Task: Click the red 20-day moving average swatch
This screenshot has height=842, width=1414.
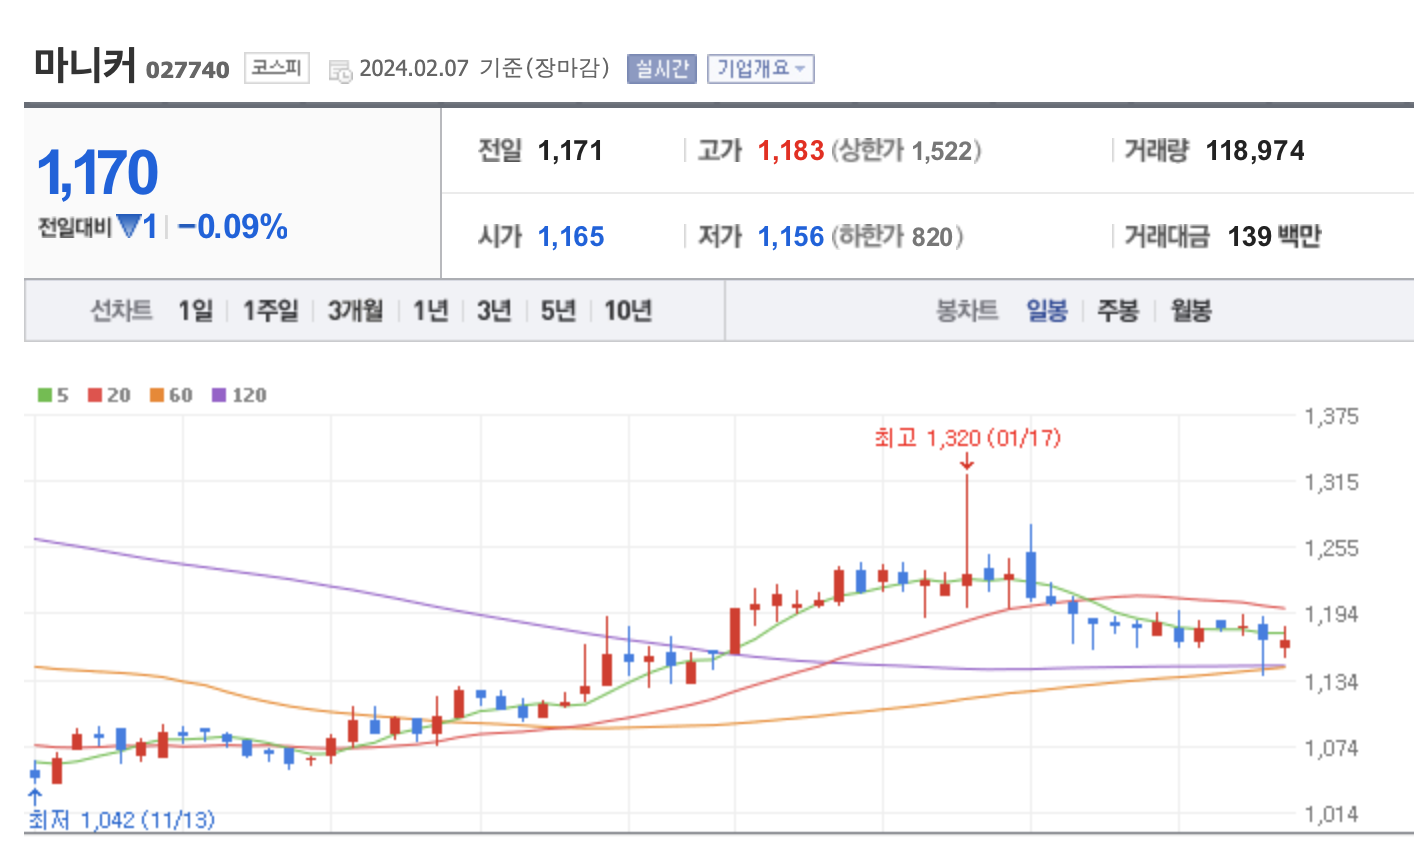Action: [95, 395]
